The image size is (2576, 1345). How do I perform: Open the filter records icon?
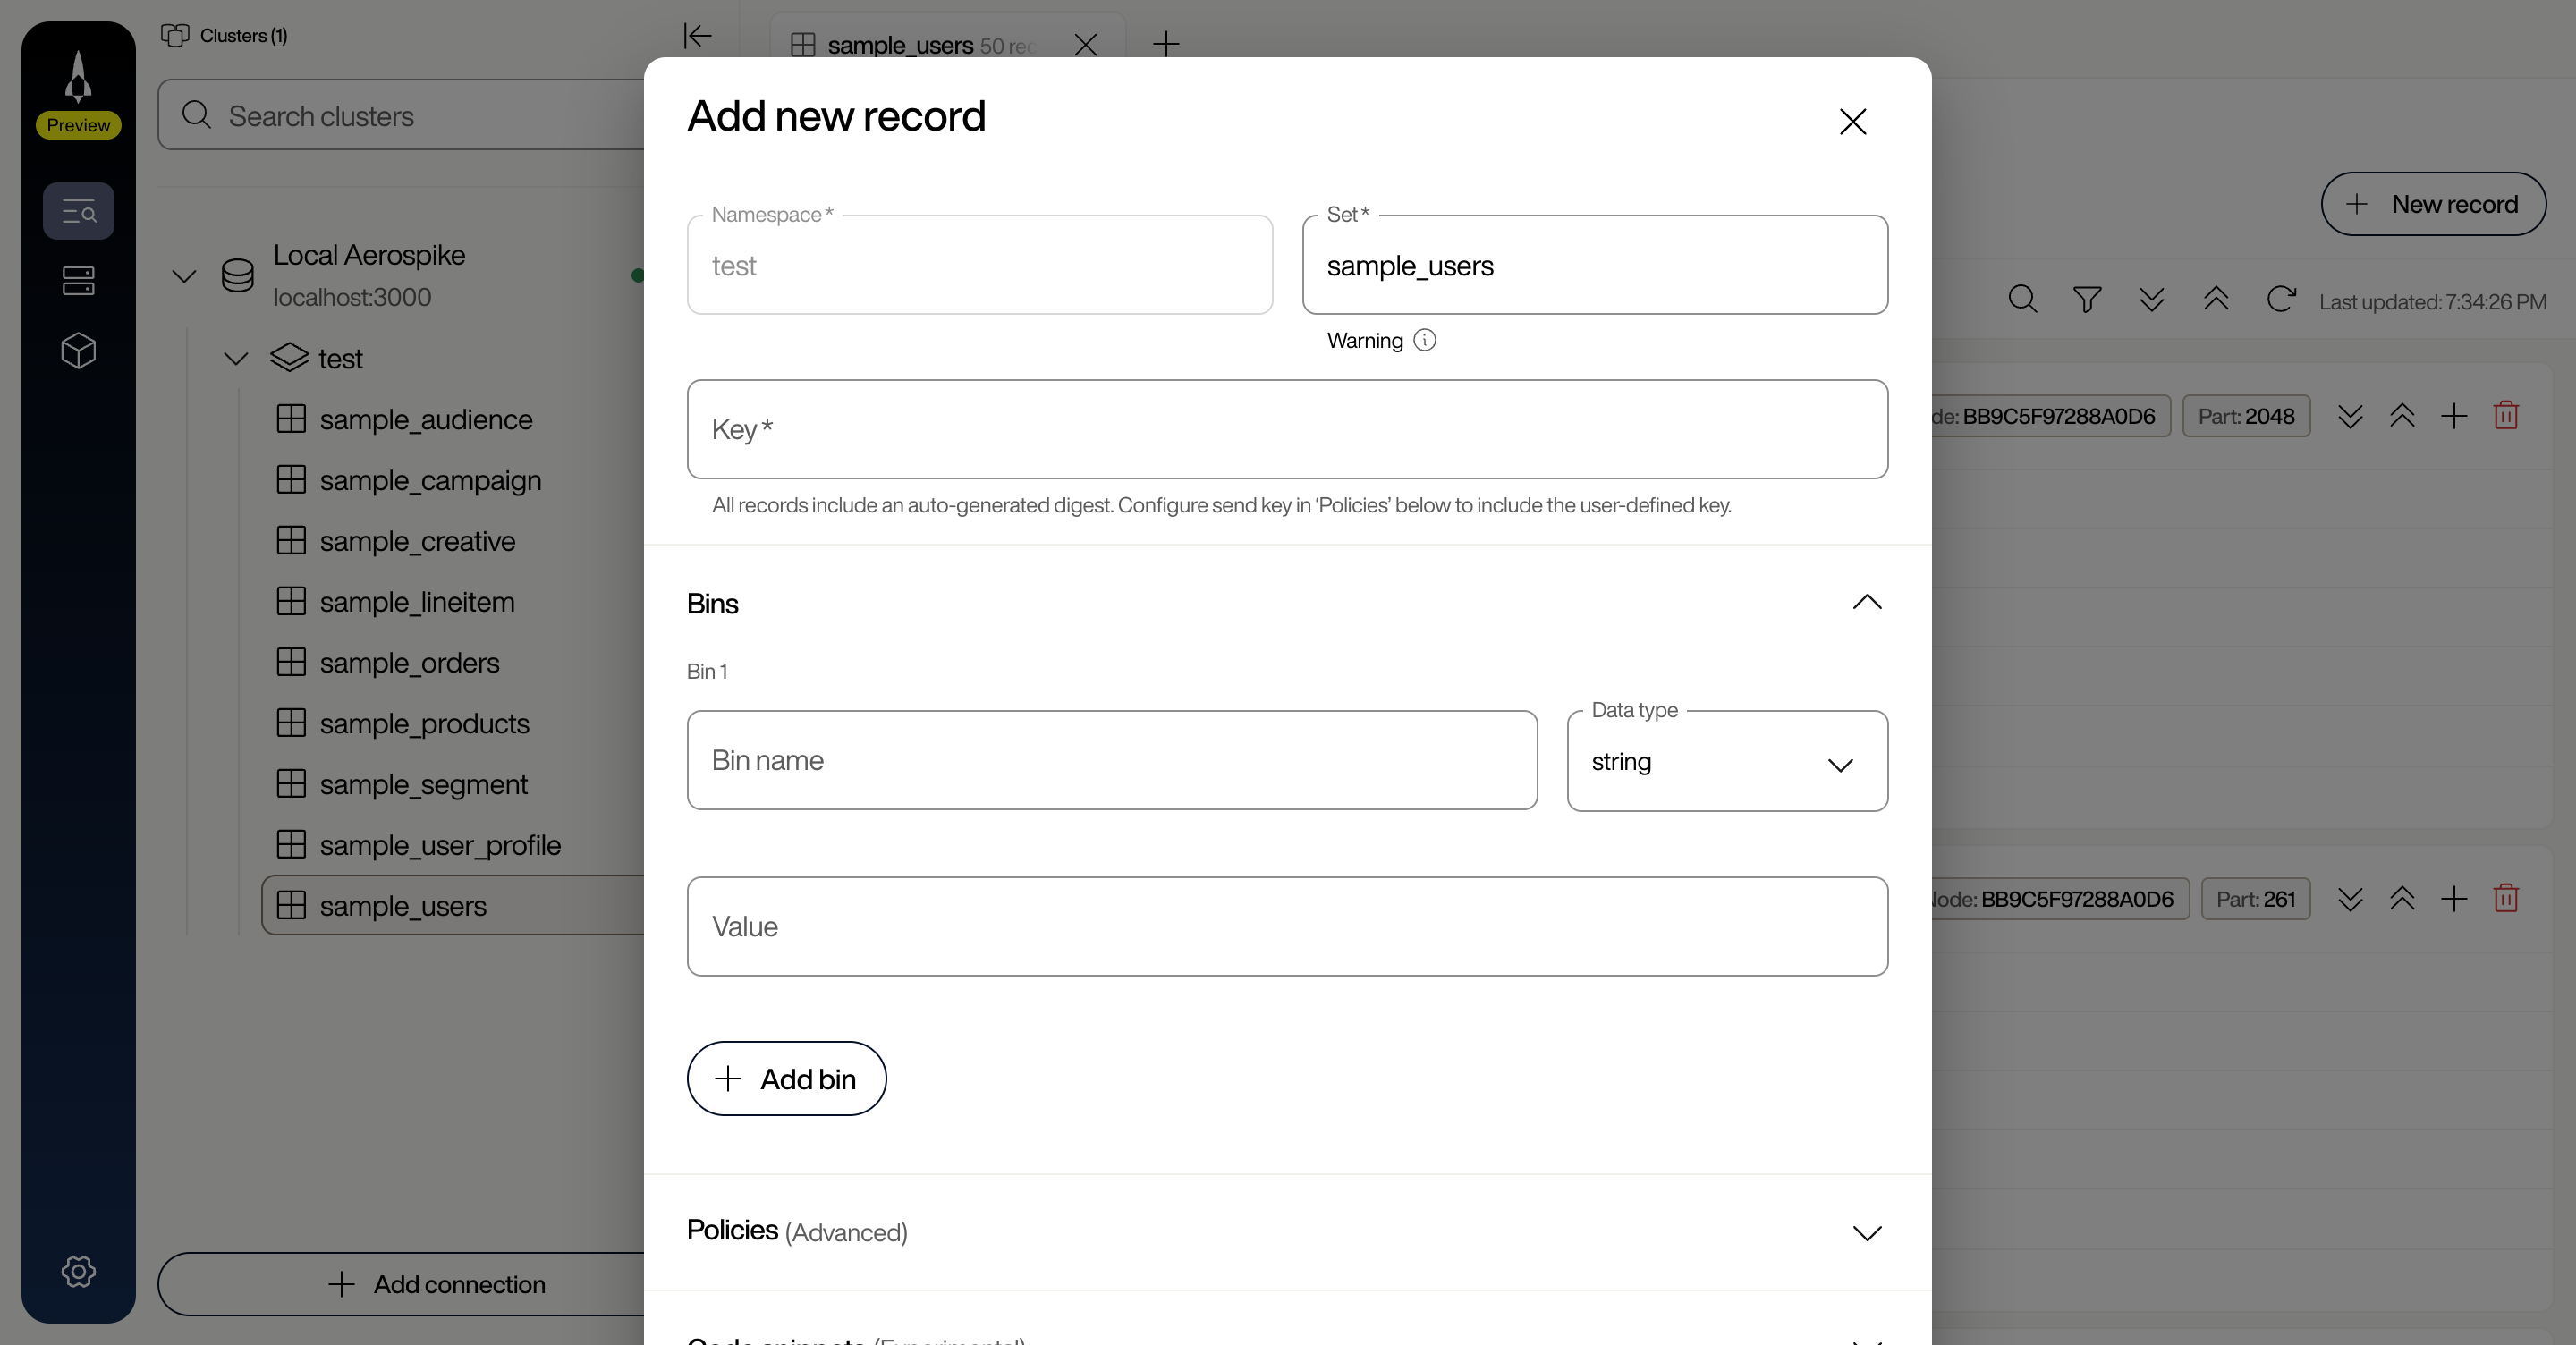[x=2086, y=299]
